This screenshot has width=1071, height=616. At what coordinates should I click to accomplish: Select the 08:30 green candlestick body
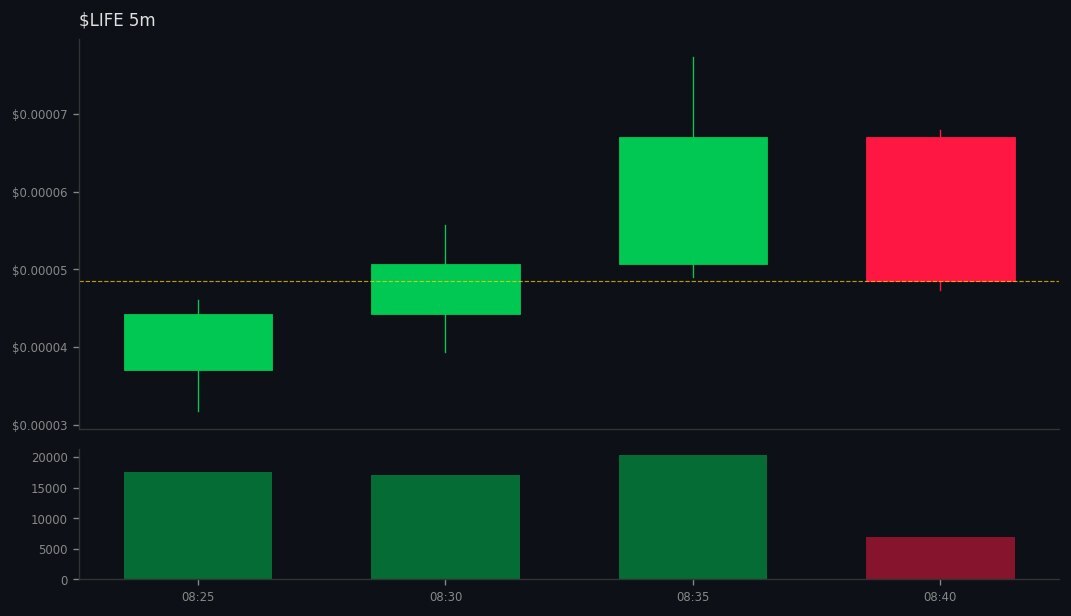click(x=446, y=288)
